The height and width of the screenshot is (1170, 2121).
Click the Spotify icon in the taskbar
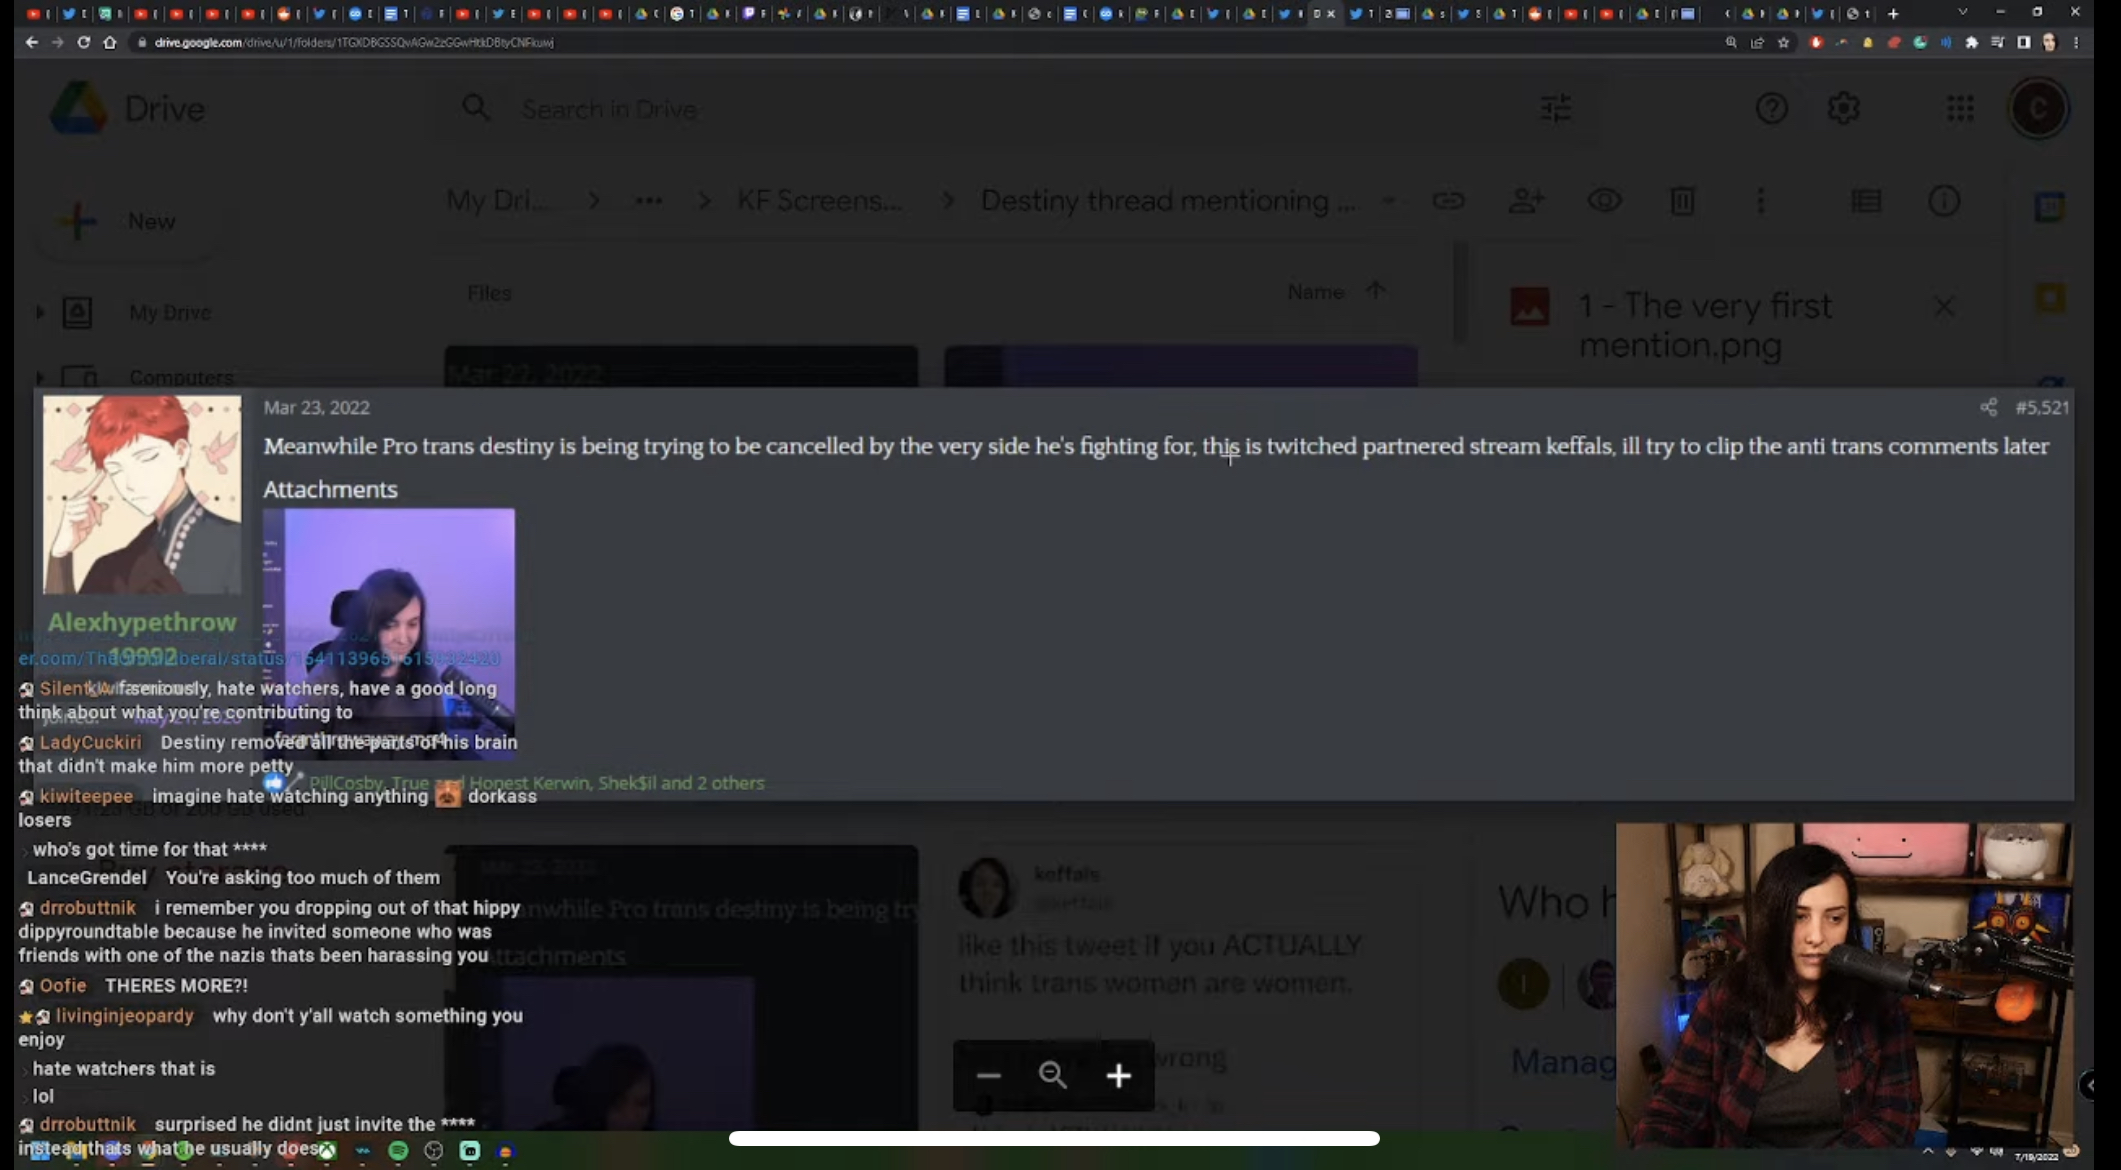(x=398, y=1150)
